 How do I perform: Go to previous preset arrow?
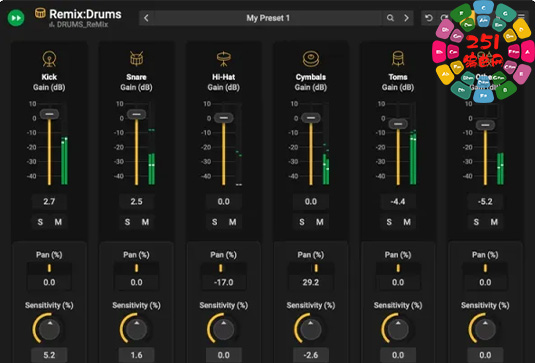click(x=146, y=18)
